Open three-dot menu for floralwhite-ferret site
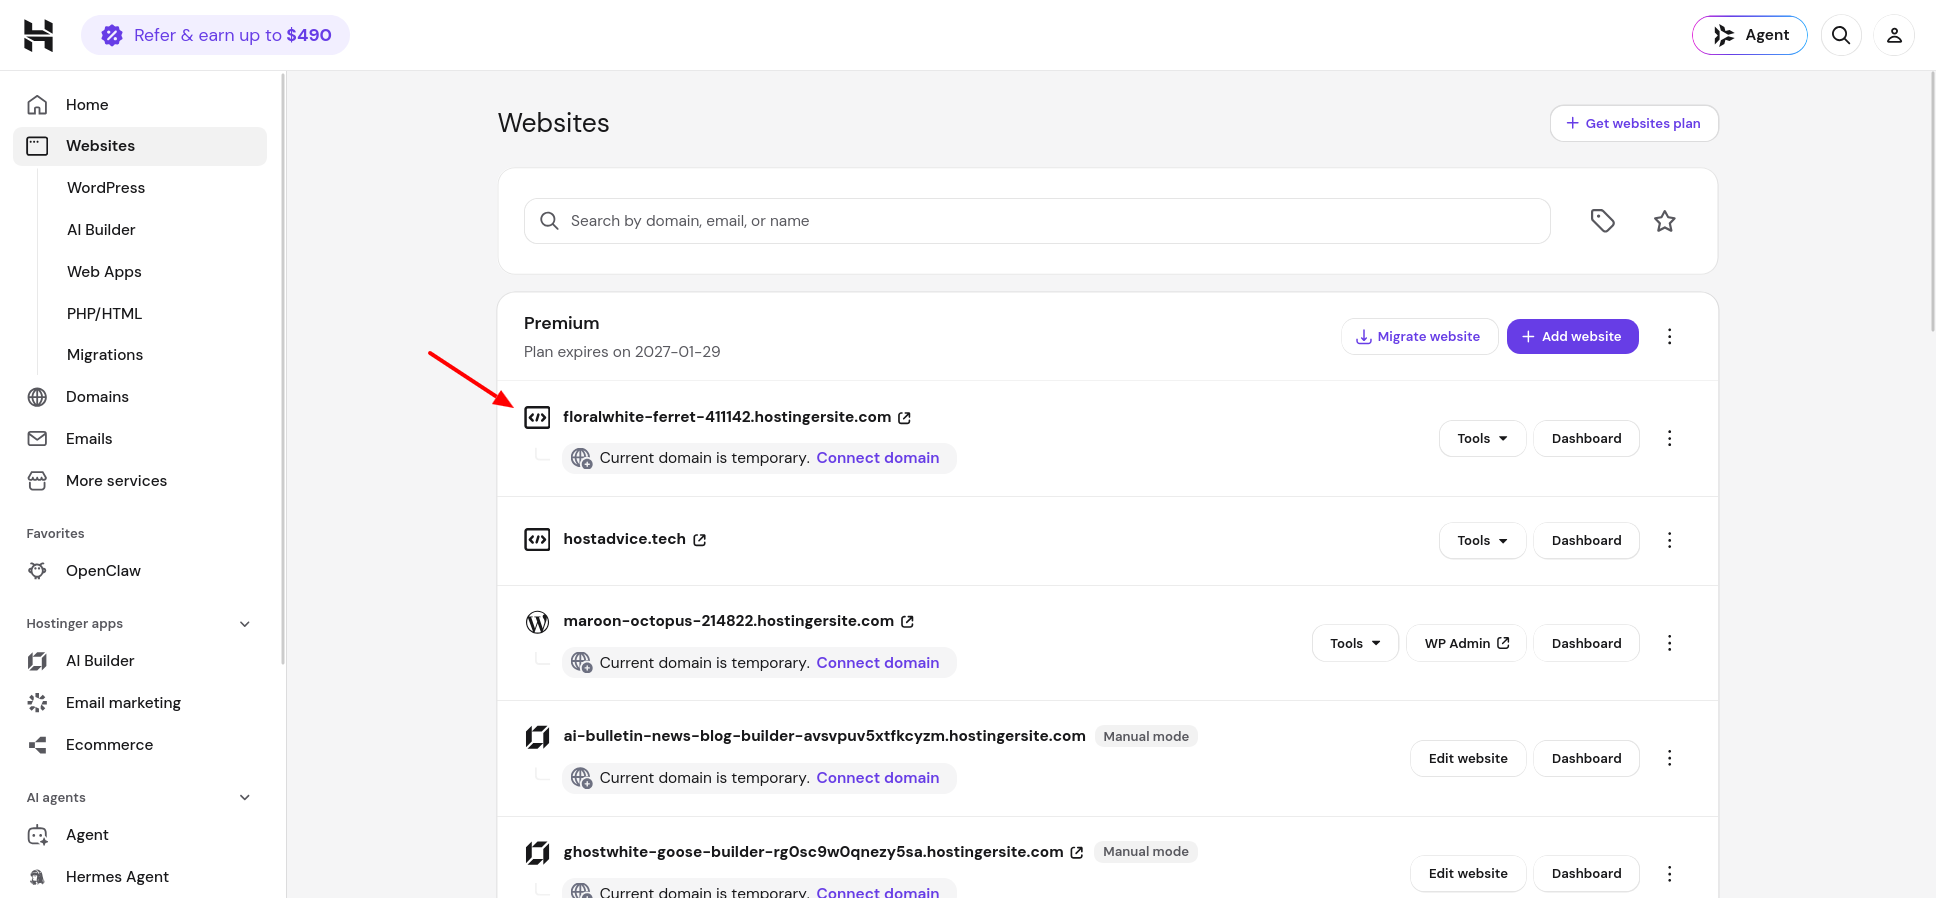 coord(1669,438)
